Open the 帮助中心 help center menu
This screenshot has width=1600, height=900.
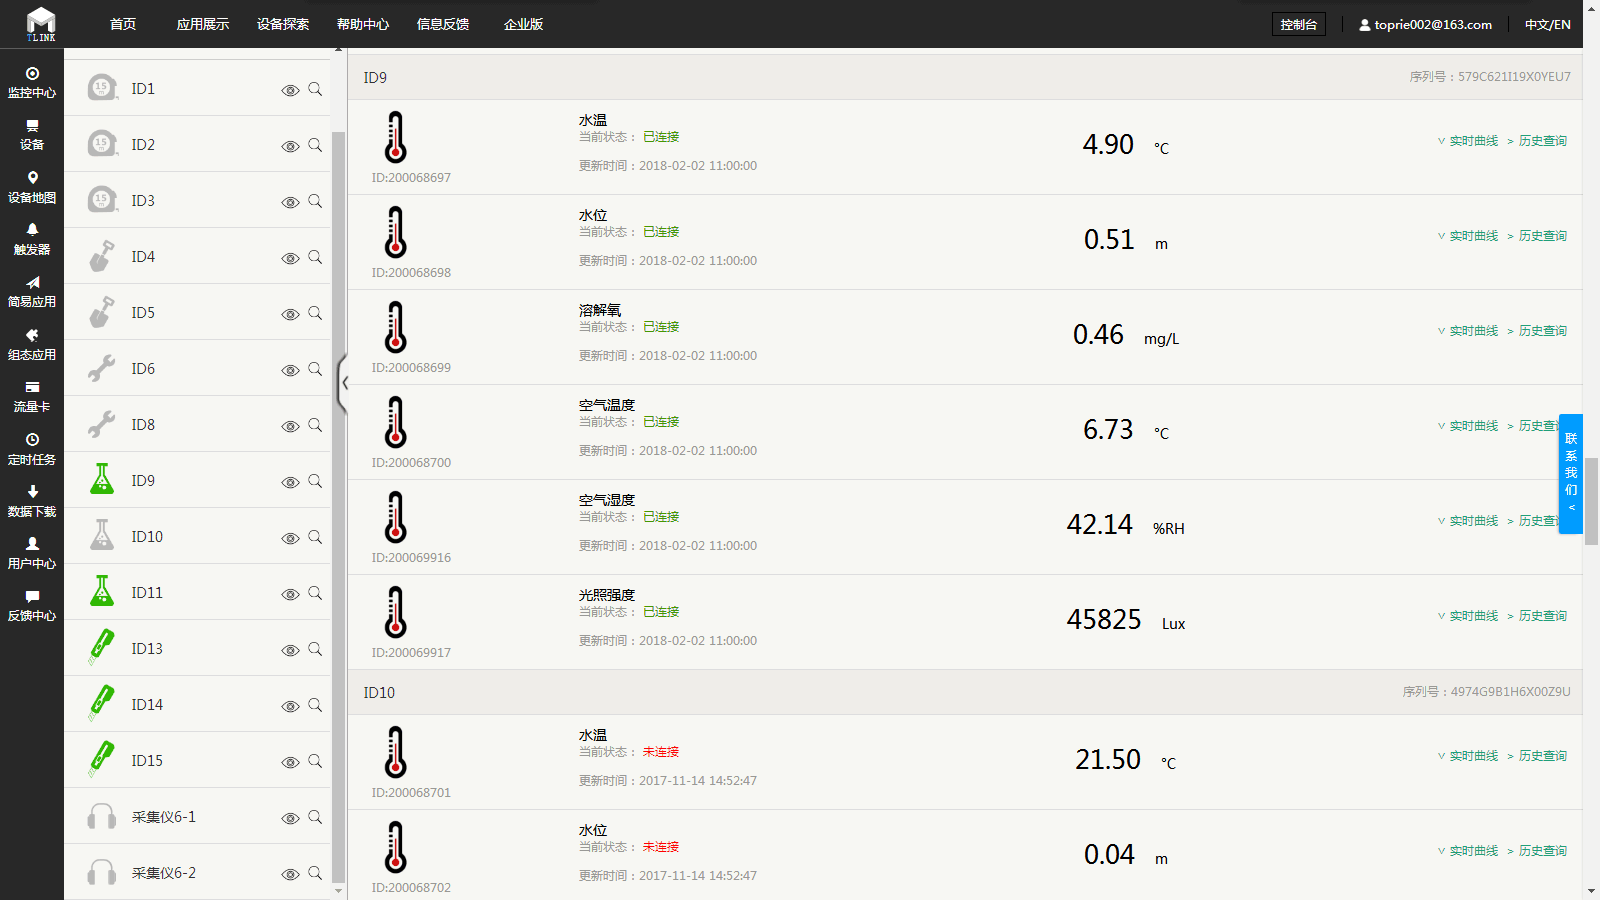pyautogui.click(x=363, y=24)
